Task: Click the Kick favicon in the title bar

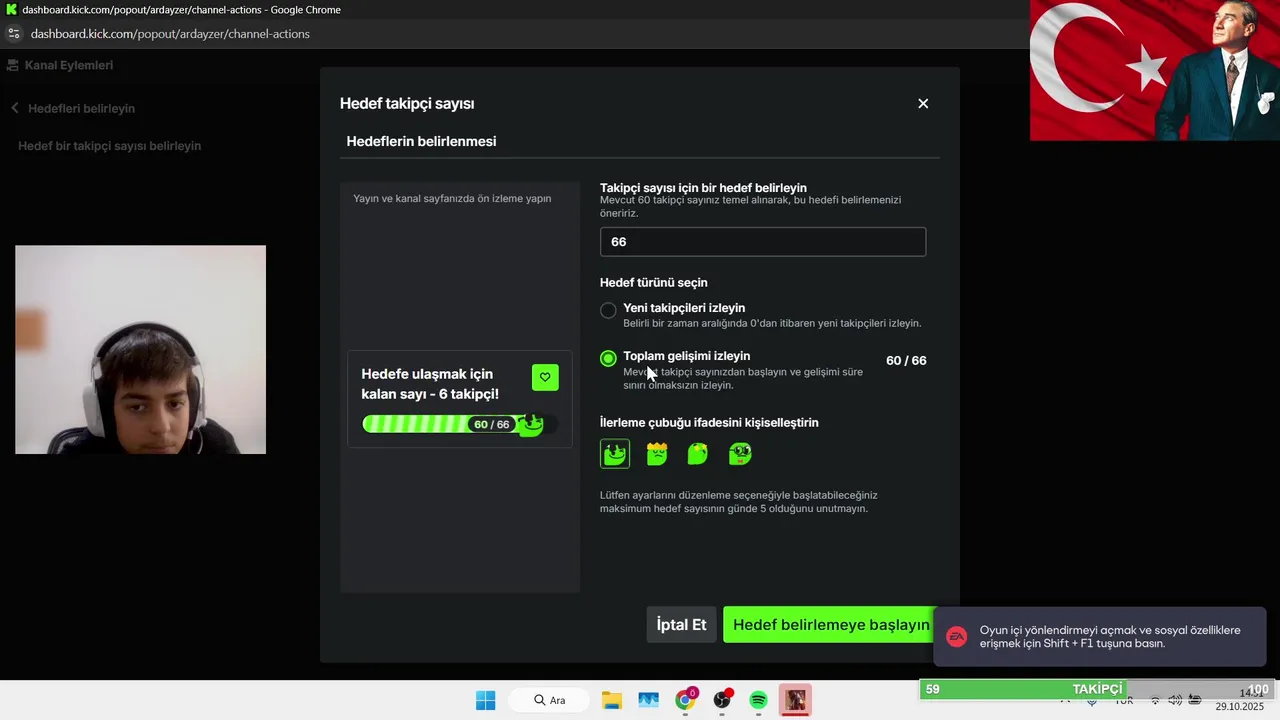Action: coord(11,9)
